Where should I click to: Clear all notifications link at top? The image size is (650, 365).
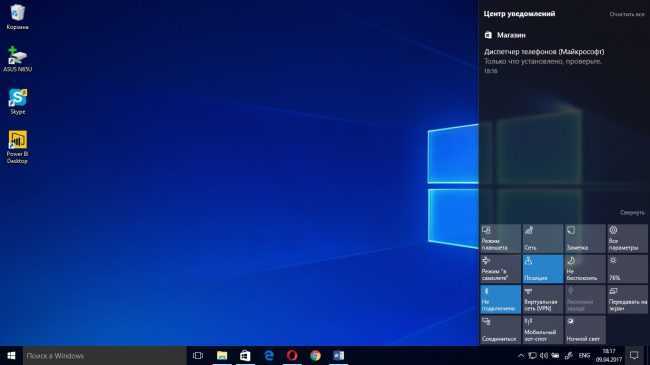(x=627, y=14)
